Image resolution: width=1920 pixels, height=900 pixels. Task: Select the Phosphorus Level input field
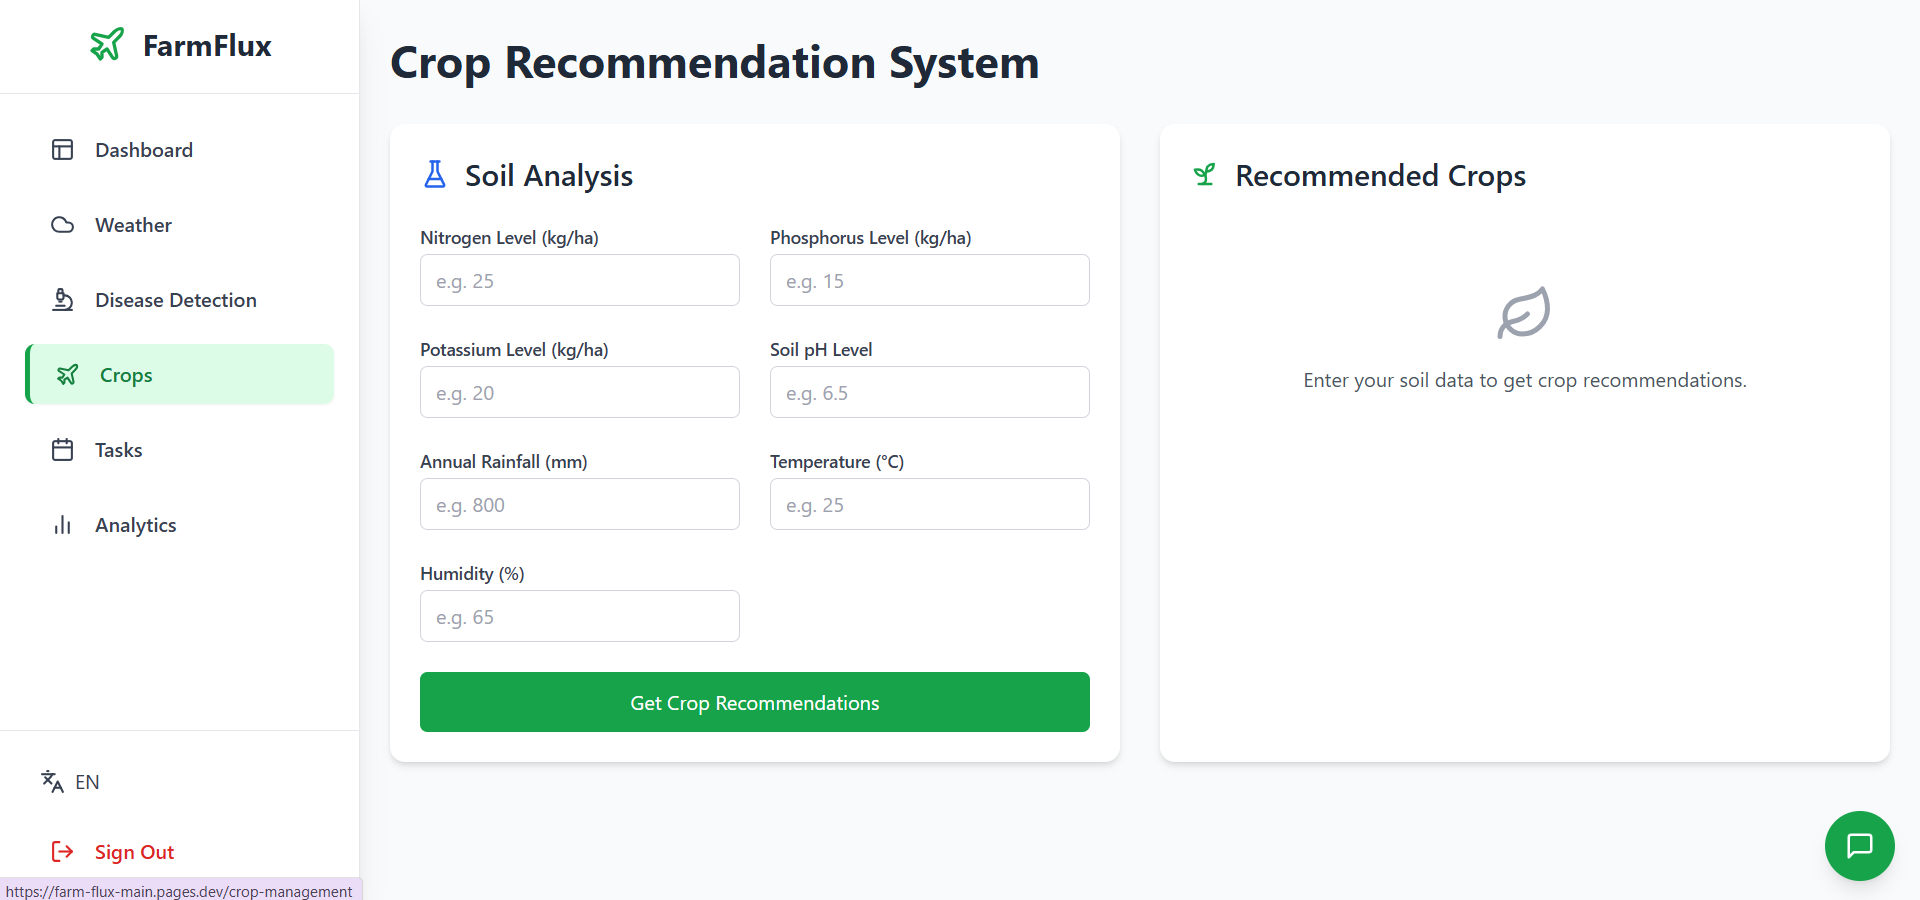pos(929,281)
